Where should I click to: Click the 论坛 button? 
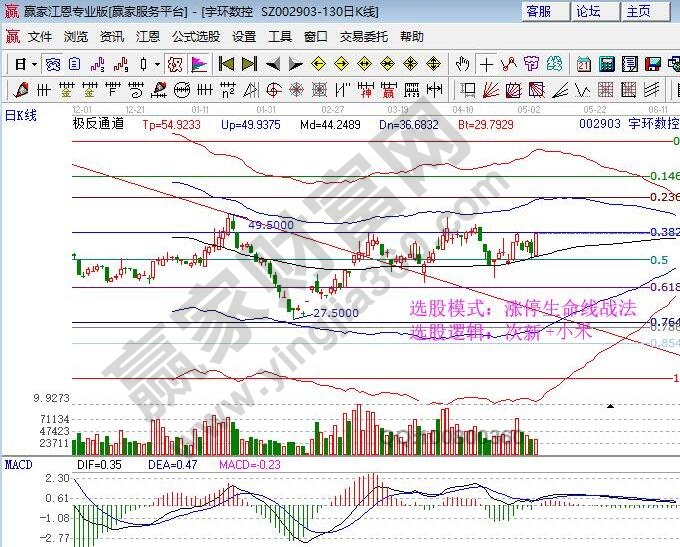pyautogui.click(x=588, y=11)
